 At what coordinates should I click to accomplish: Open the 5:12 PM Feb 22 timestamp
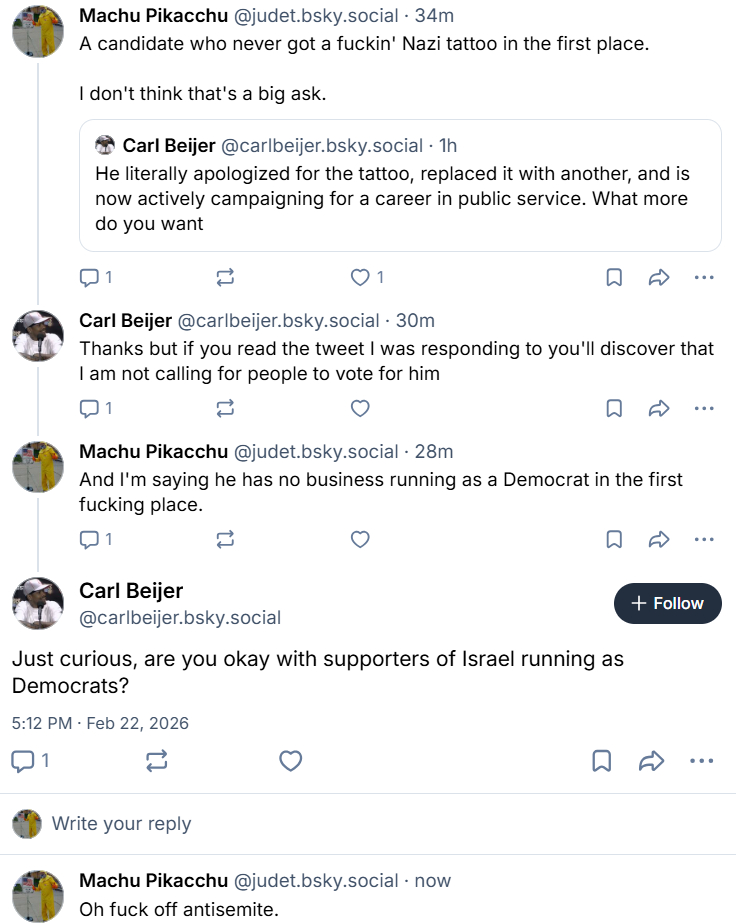[100, 722]
